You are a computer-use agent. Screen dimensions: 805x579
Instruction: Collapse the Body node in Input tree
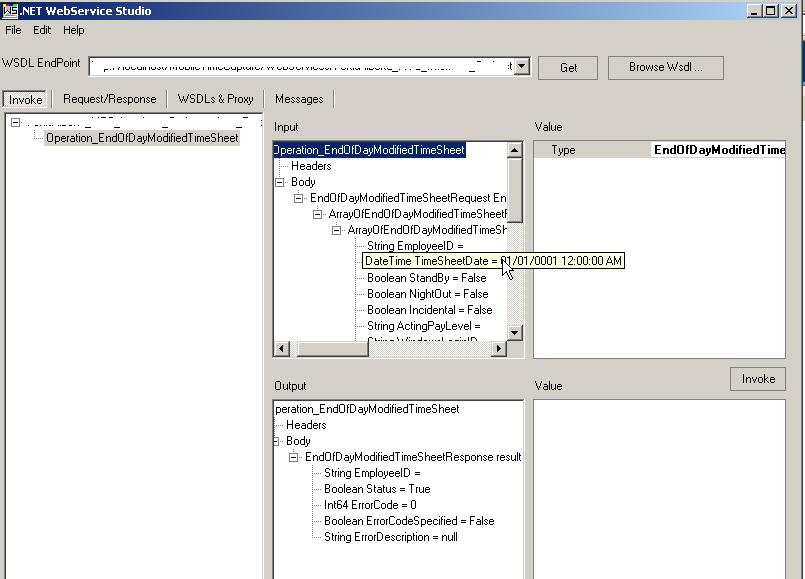[x=280, y=182]
